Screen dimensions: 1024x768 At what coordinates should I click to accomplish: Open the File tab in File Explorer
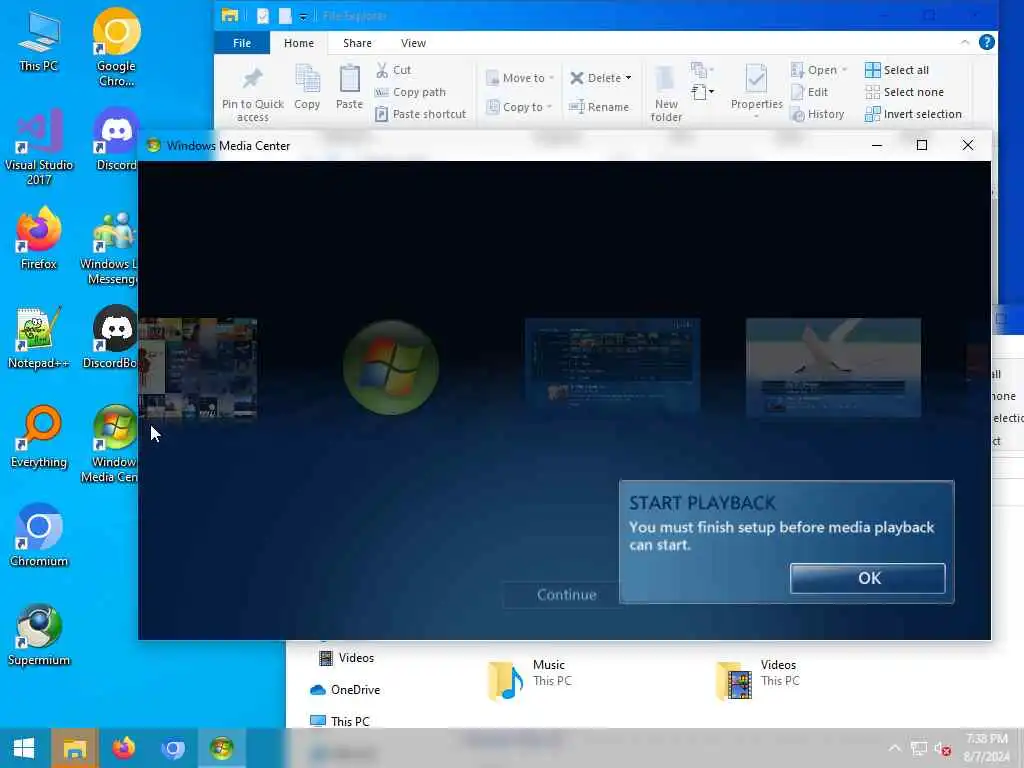pyautogui.click(x=242, y=43)
